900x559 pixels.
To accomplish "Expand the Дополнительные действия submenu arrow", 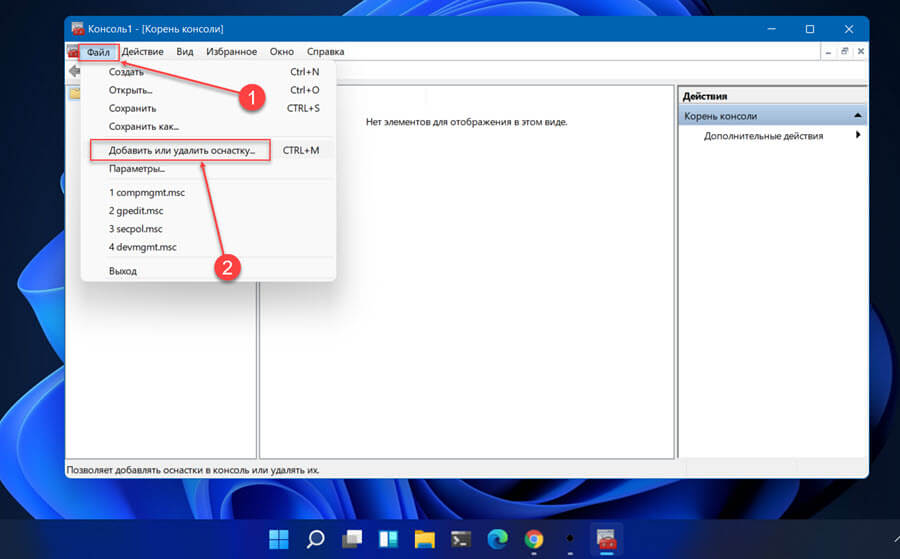I will (858, 135).
